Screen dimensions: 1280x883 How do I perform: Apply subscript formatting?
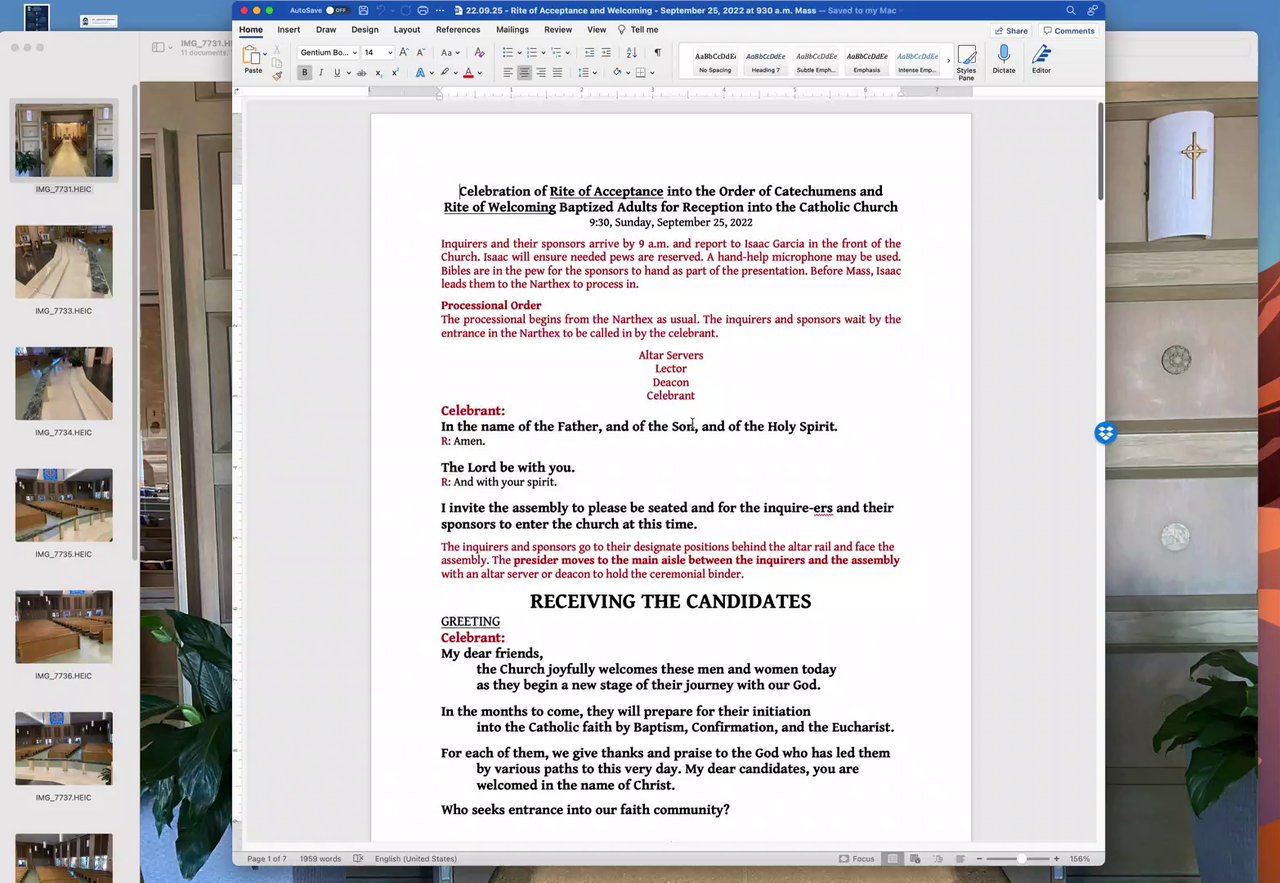pyautogui.click(x=378, y=73)
